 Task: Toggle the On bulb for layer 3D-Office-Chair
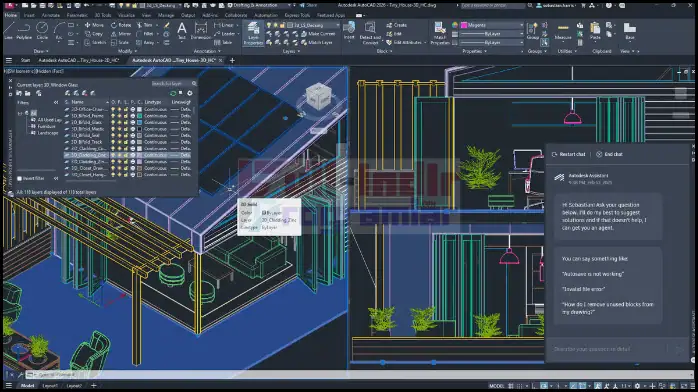pyautogui.click(x=113, y=109)
